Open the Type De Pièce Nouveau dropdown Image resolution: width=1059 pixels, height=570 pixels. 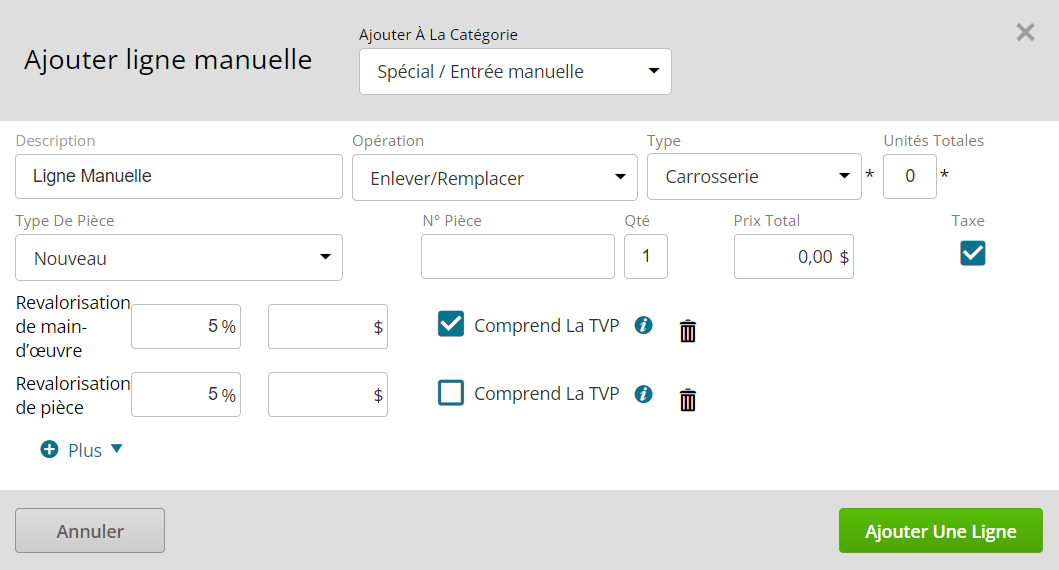click(179, 257)
